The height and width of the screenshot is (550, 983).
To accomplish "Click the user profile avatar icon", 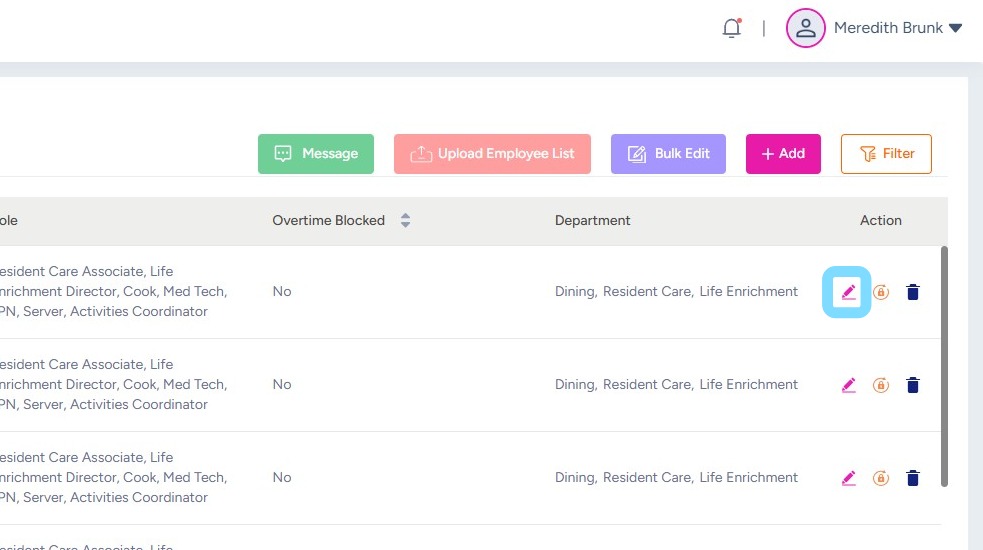I will [x=805, y=28].
